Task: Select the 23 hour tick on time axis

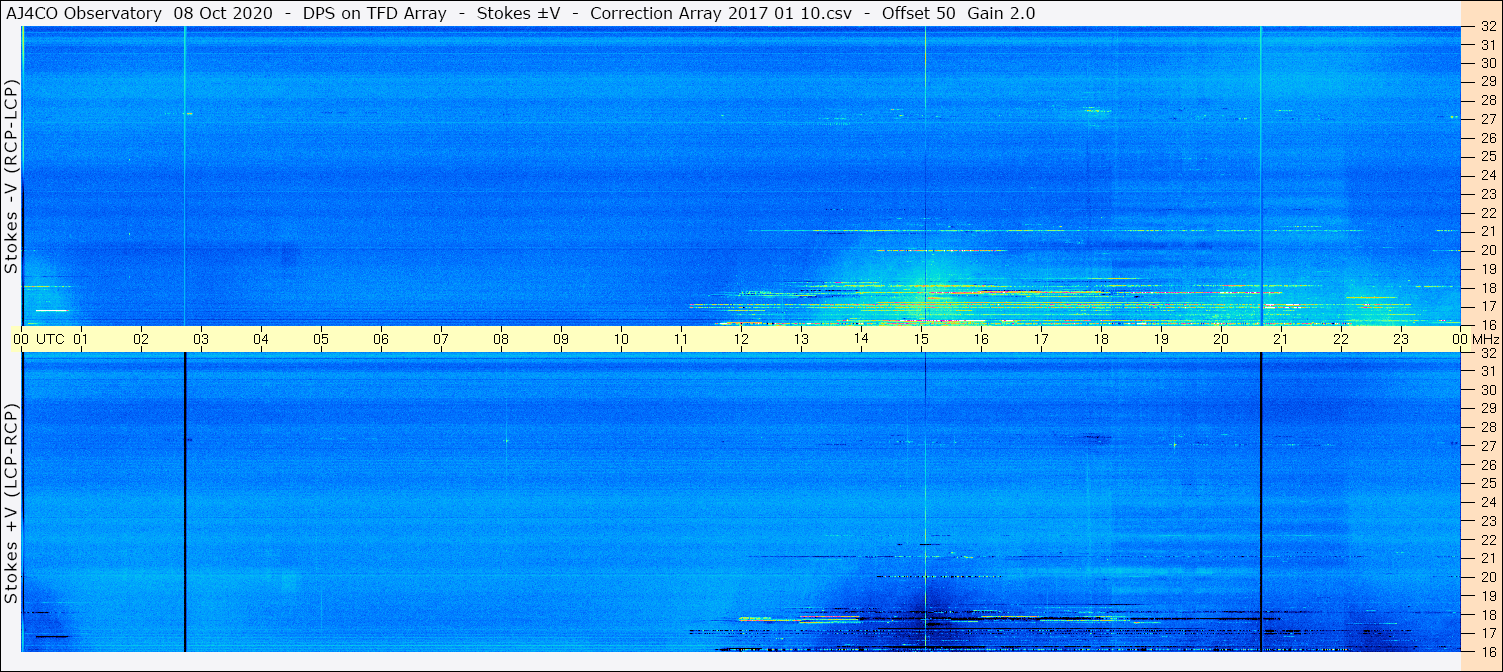Action: [1401, 339]
